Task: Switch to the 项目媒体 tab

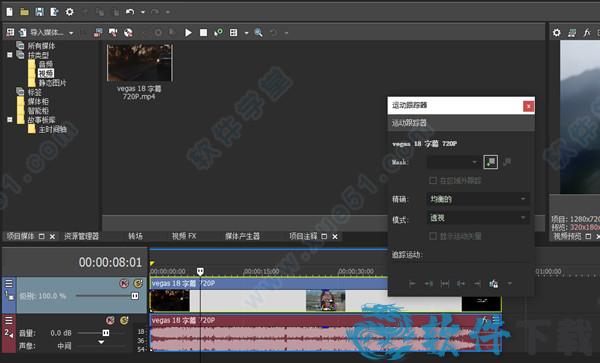Action: coord(21,236)
